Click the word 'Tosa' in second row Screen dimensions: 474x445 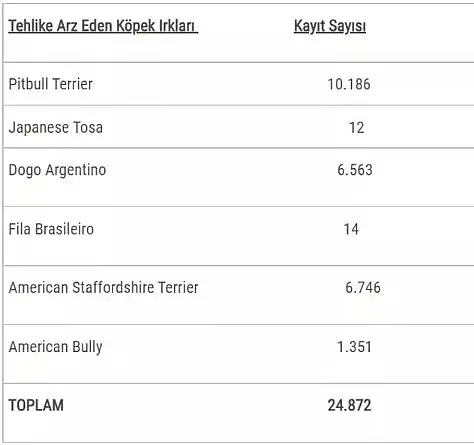click(x=88, y=128)
